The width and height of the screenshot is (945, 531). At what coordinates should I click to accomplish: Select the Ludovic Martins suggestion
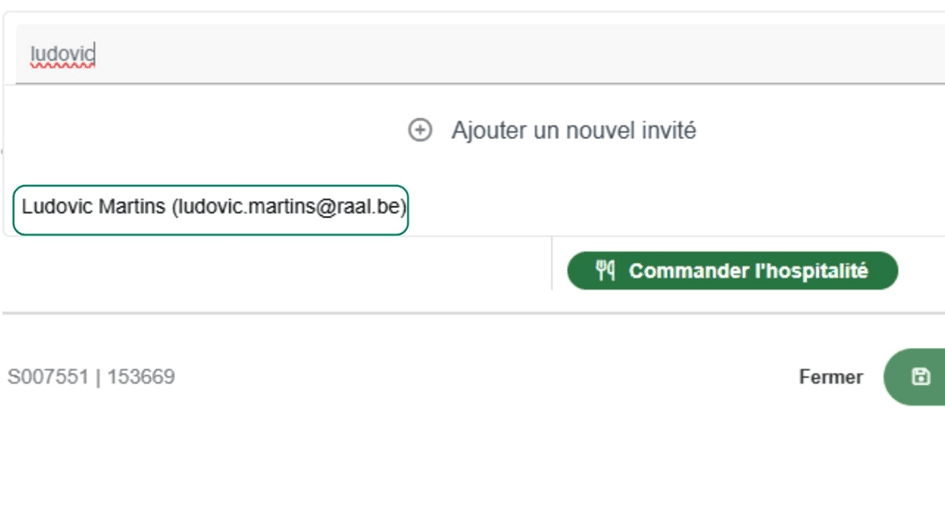pyautogui.click(x=211, y=208)
